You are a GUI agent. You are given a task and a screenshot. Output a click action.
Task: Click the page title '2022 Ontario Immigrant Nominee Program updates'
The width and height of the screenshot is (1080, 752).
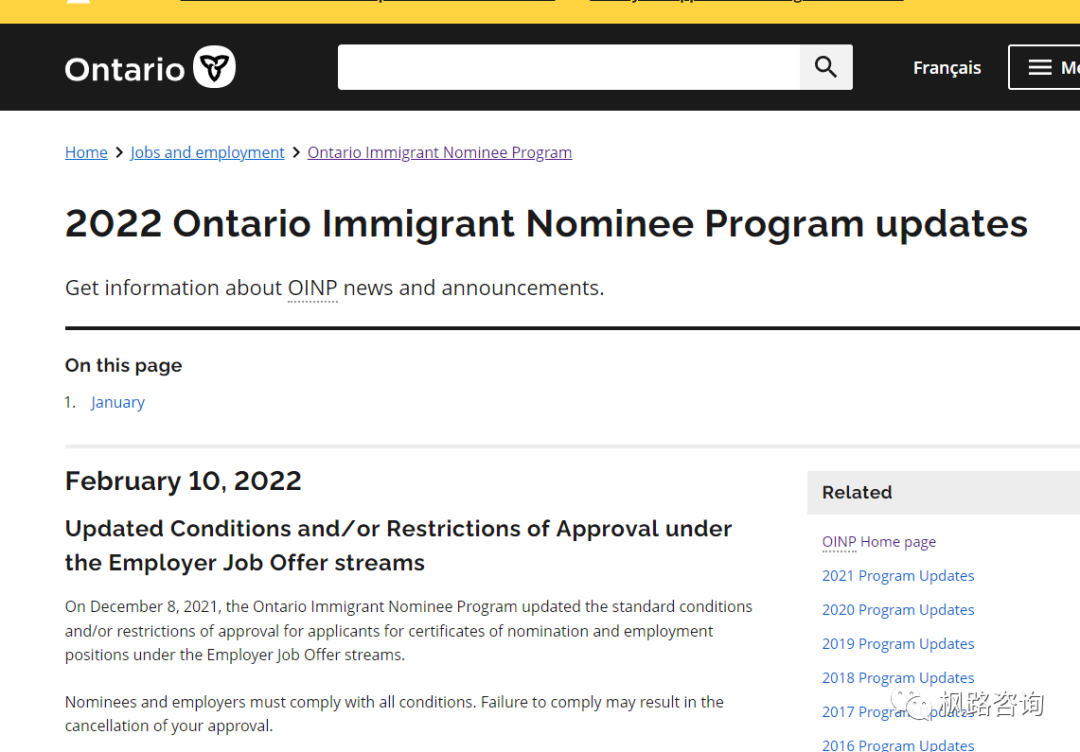point(546,224)
